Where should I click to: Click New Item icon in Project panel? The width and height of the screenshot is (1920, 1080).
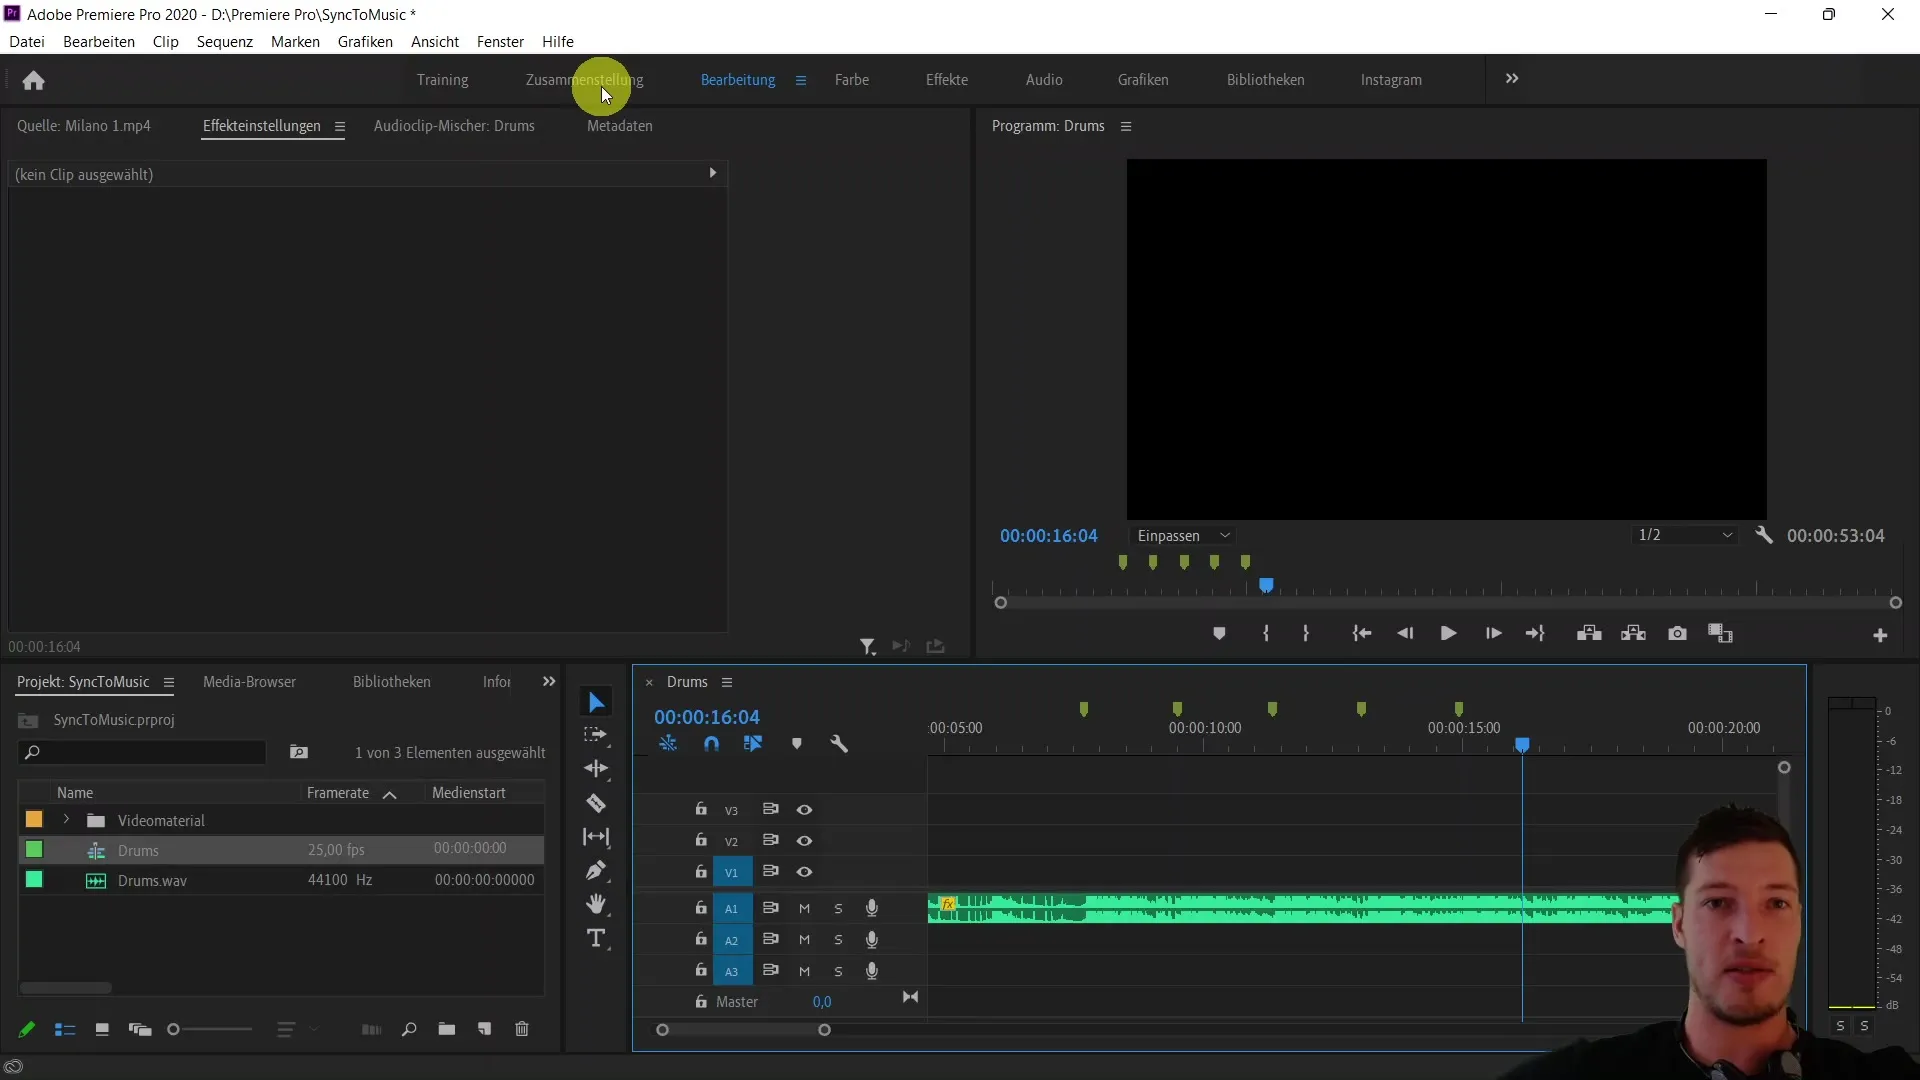[x=485, y=1029]
